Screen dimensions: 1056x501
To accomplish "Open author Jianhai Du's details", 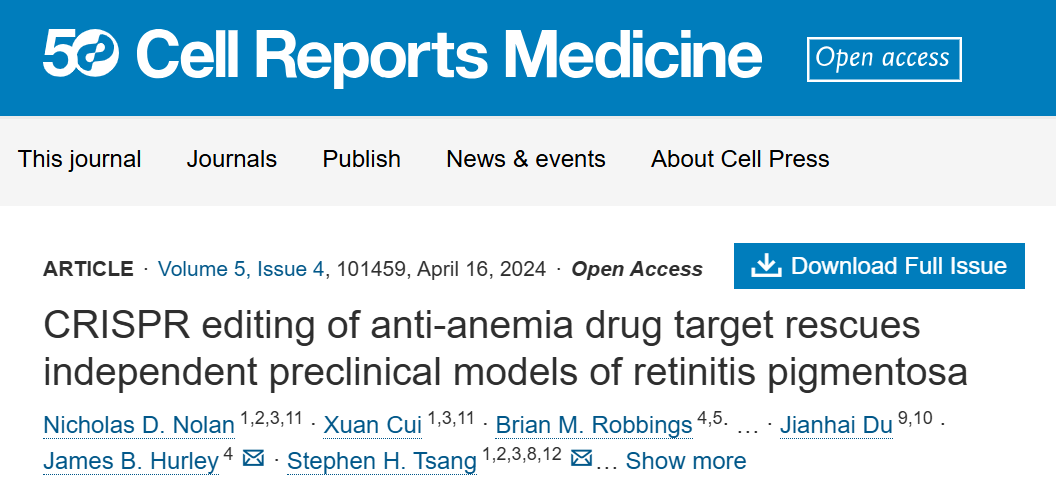I will pos(835,426).
